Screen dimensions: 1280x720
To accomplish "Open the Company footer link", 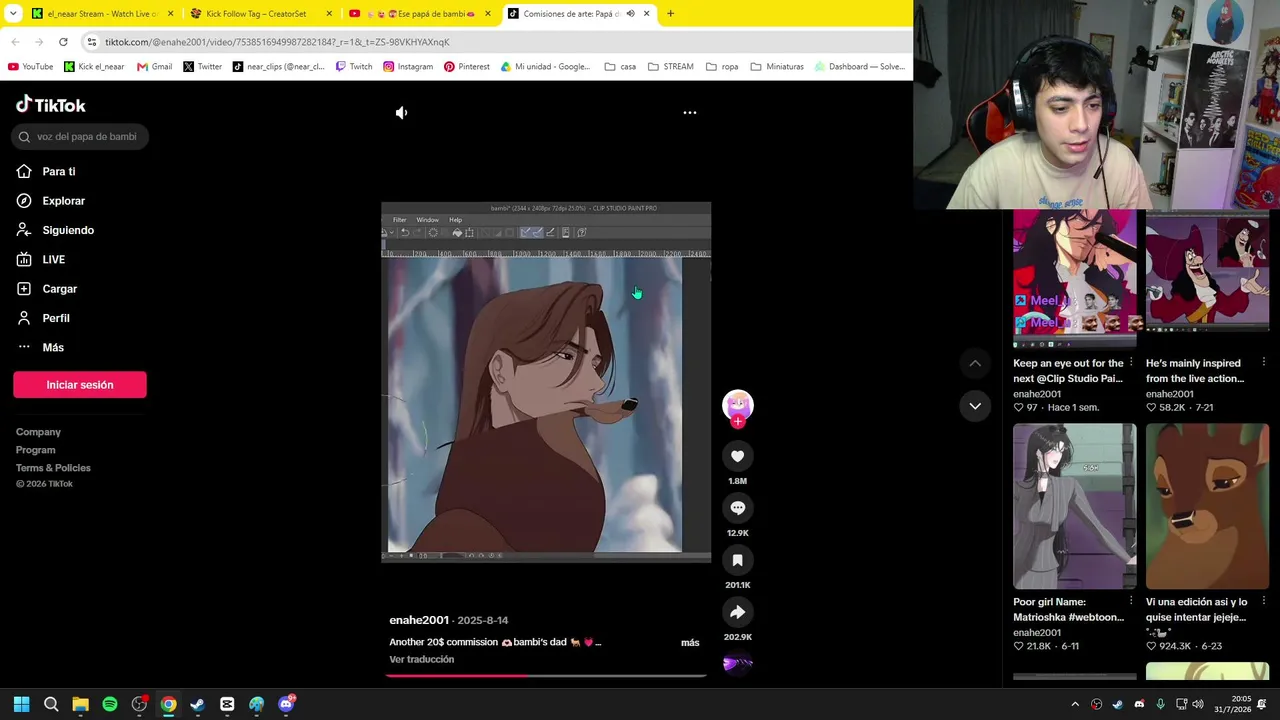I will coord(38,432).
